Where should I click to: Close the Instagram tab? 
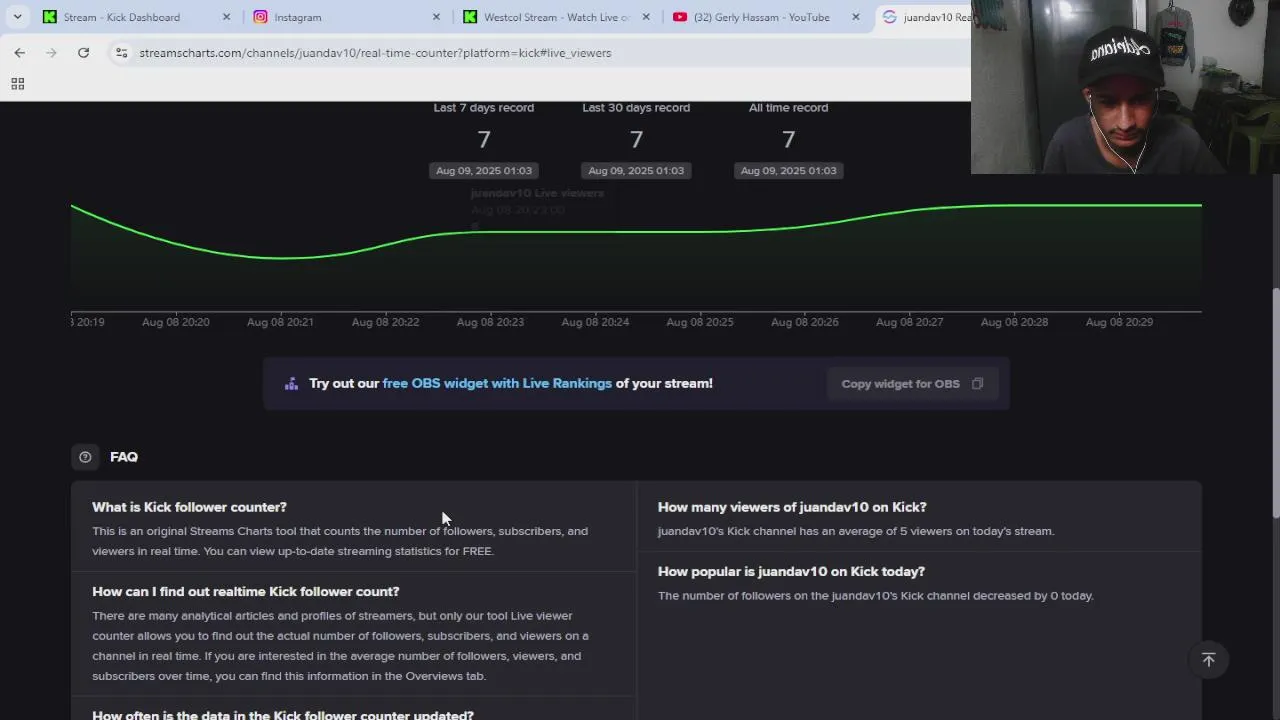click(436, 17)
